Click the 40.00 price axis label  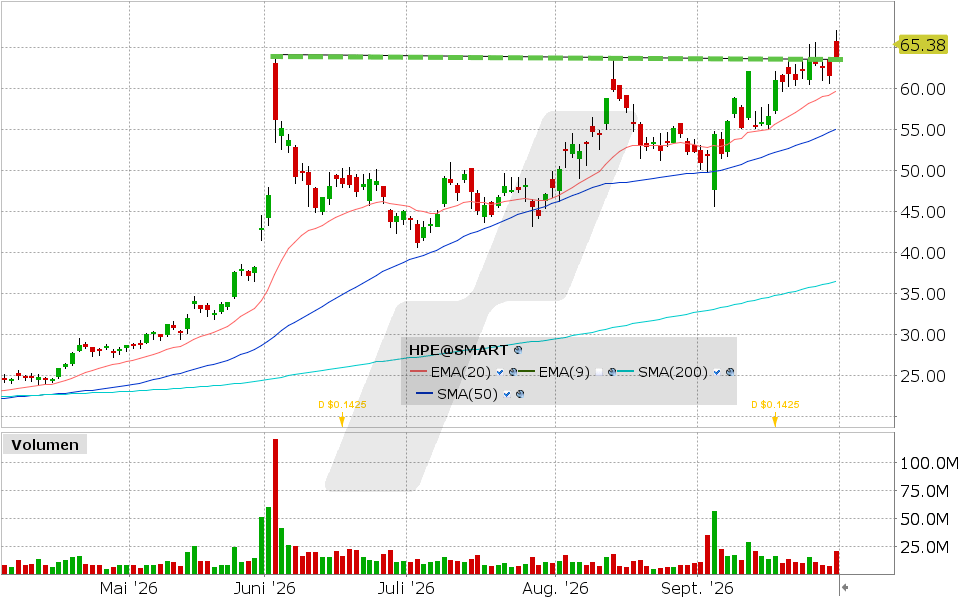(923, 253)
